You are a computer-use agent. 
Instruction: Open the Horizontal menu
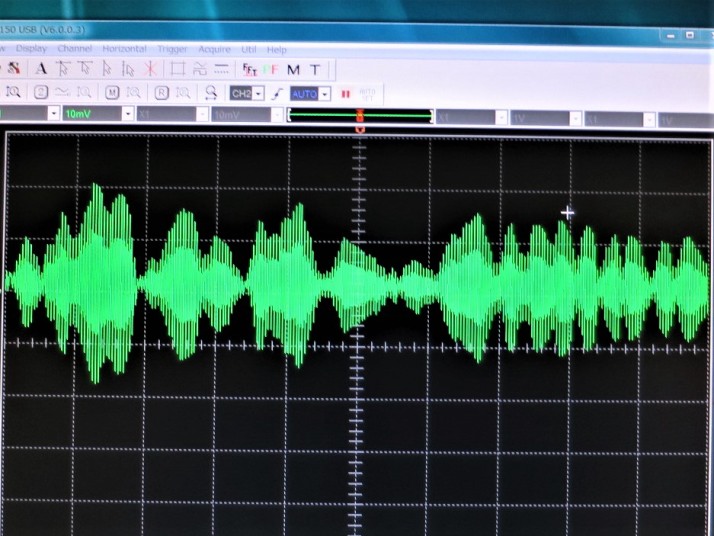click(124, 48)
